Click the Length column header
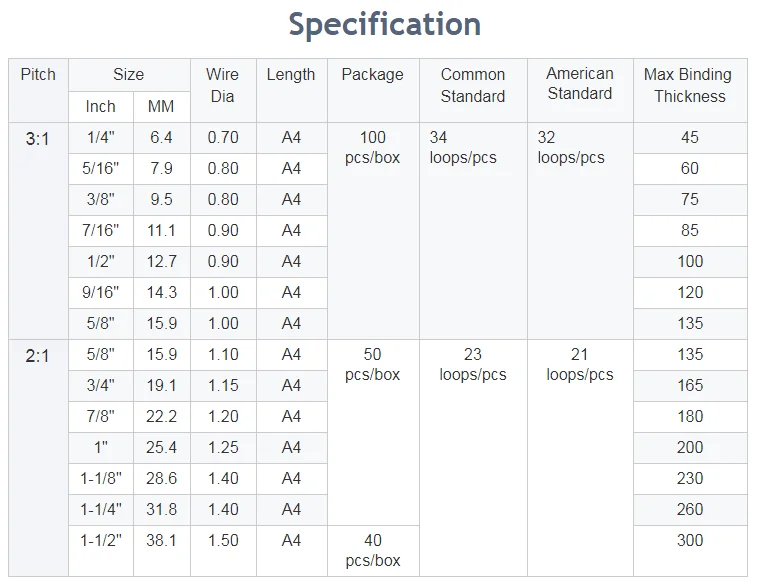 click(291, 75)
